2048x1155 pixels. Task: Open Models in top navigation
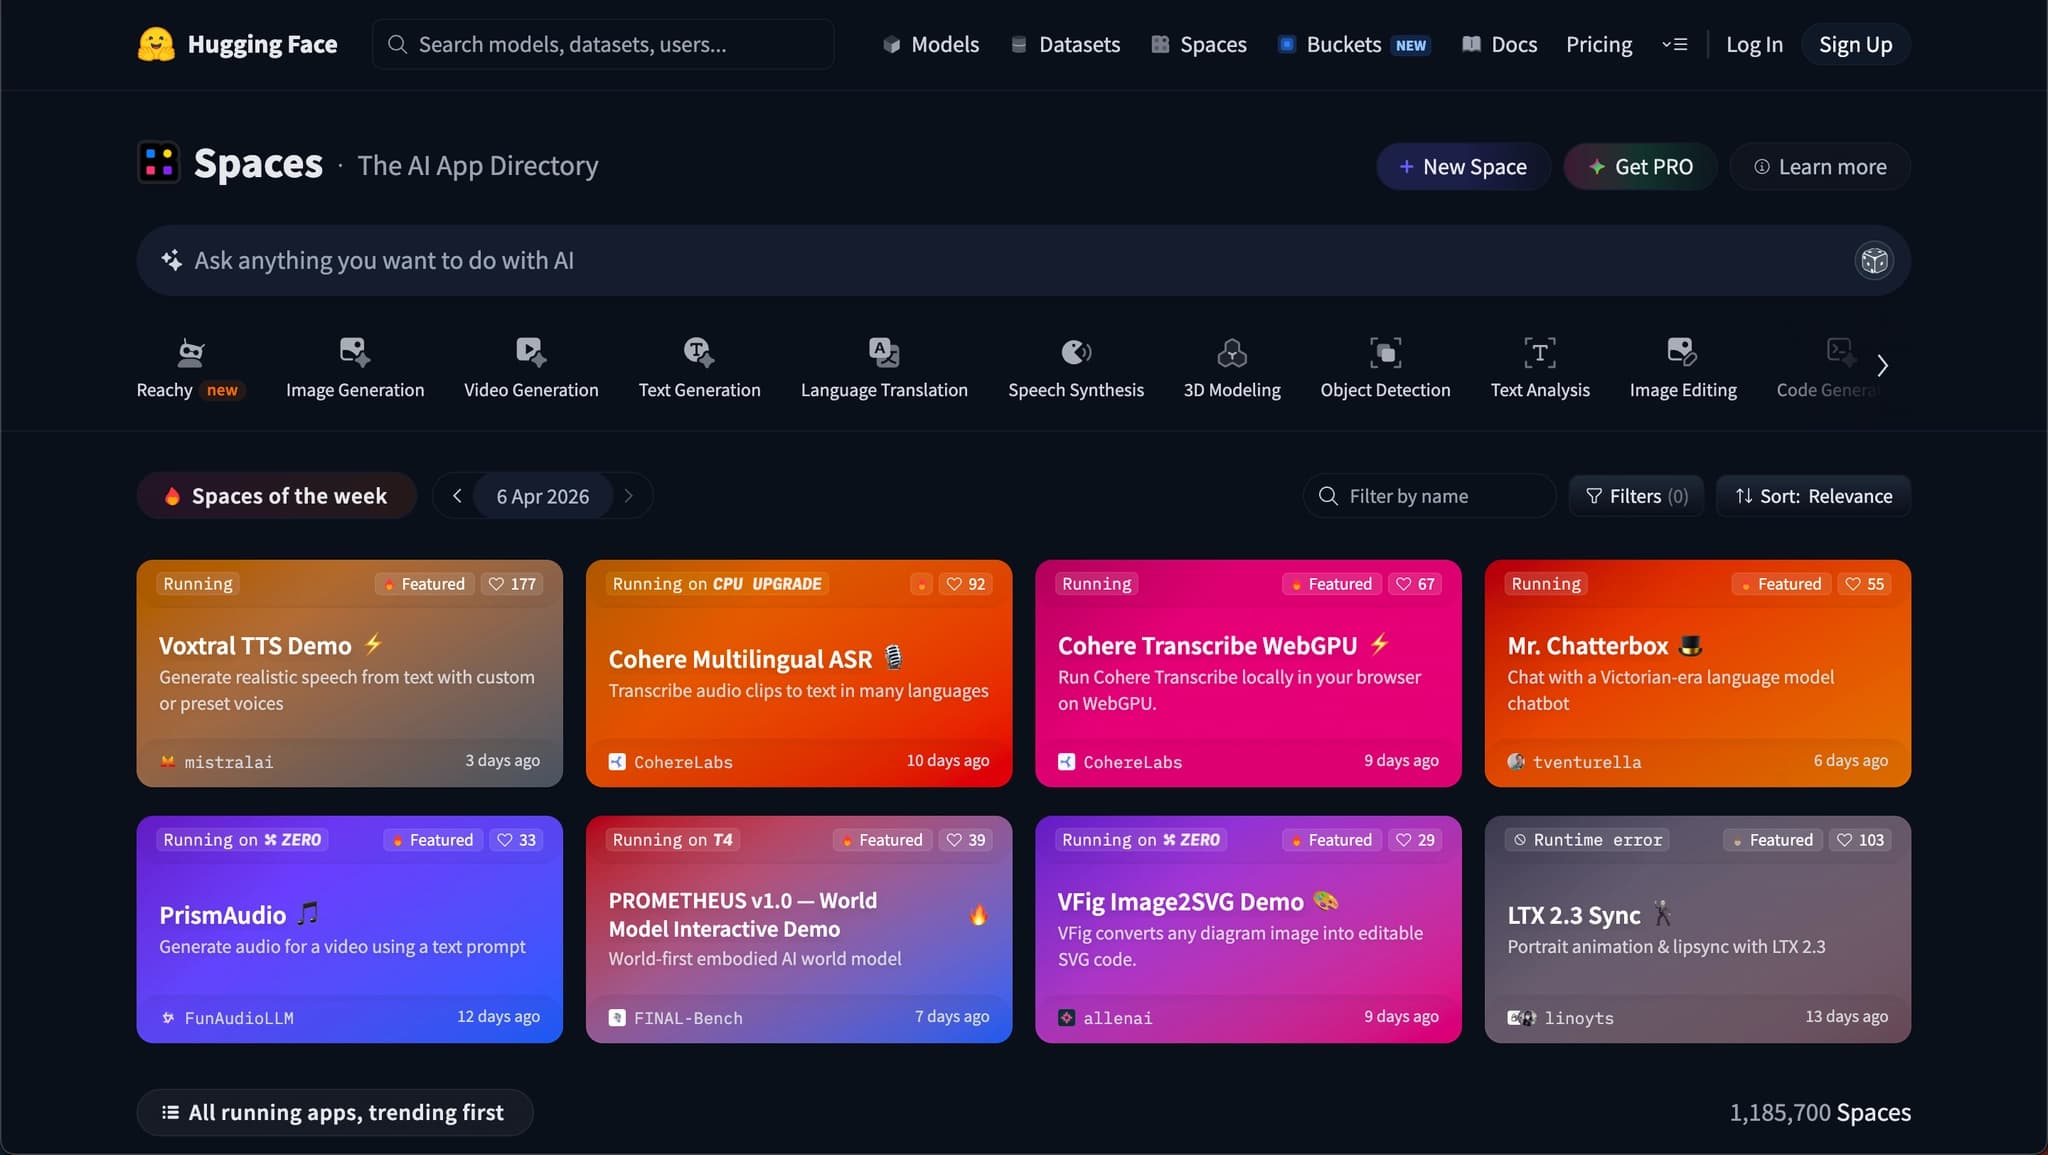[x=930, y=45]
